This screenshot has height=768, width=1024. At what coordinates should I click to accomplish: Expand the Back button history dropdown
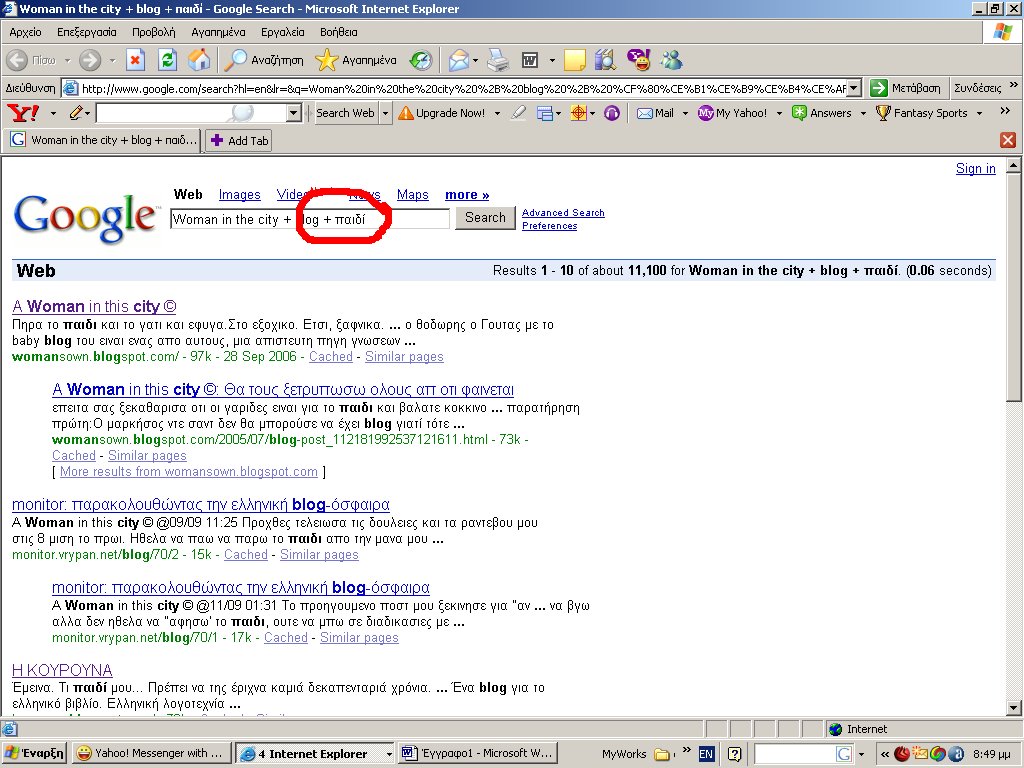67,61
